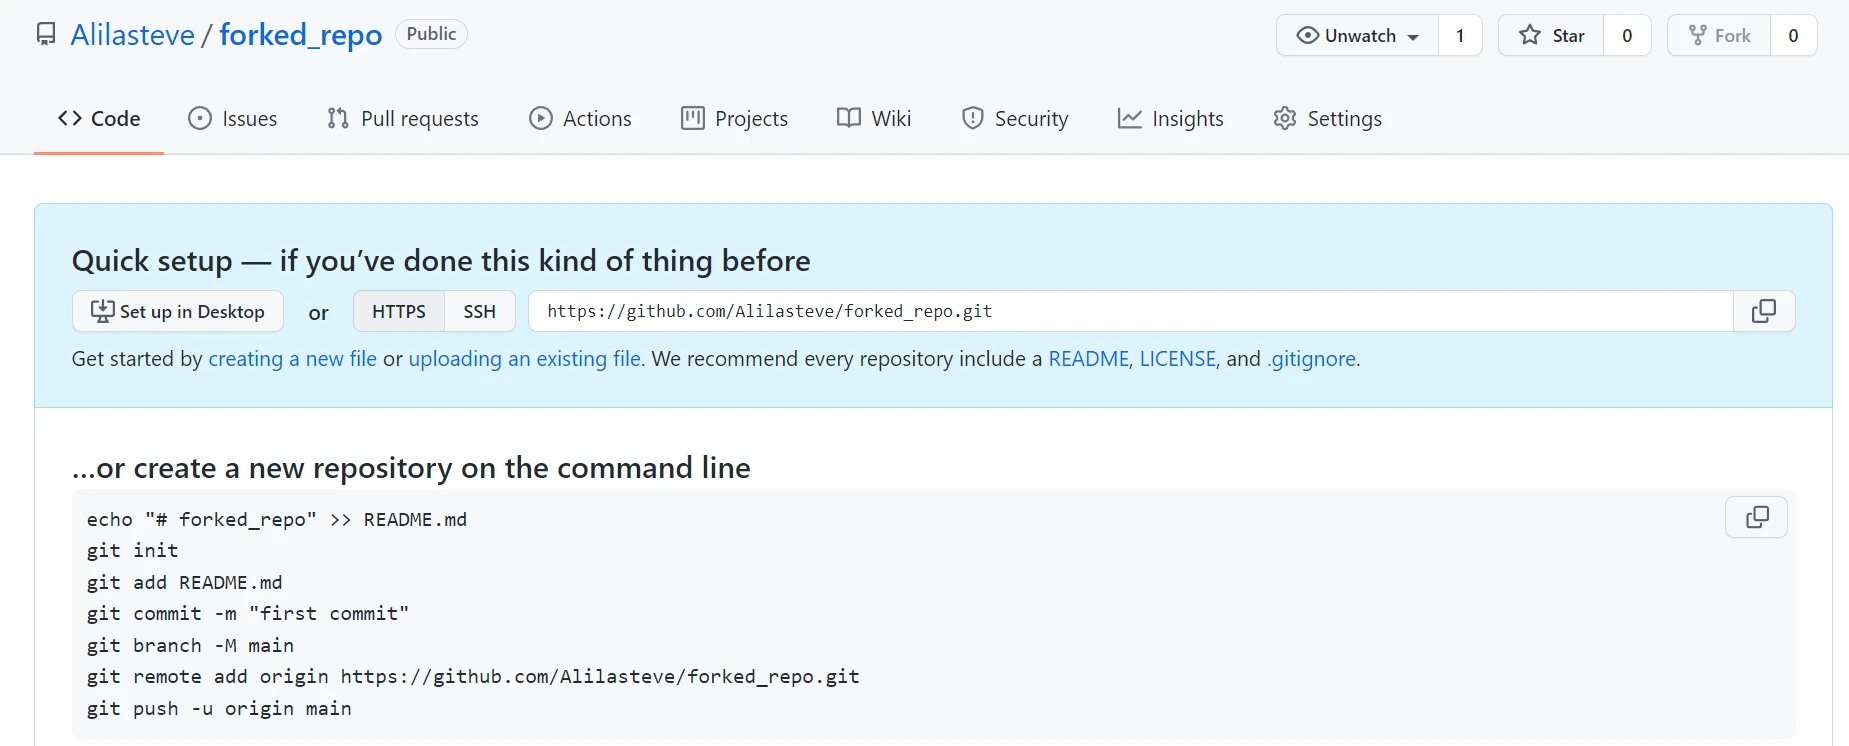Click the 'git branch -M main' line
1849x746 pixels.
[x=191, y=645]
